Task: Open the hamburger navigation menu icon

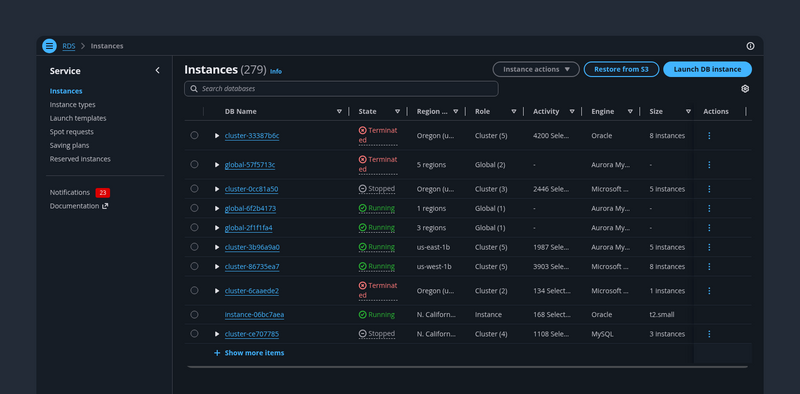Action: point(49,46)
